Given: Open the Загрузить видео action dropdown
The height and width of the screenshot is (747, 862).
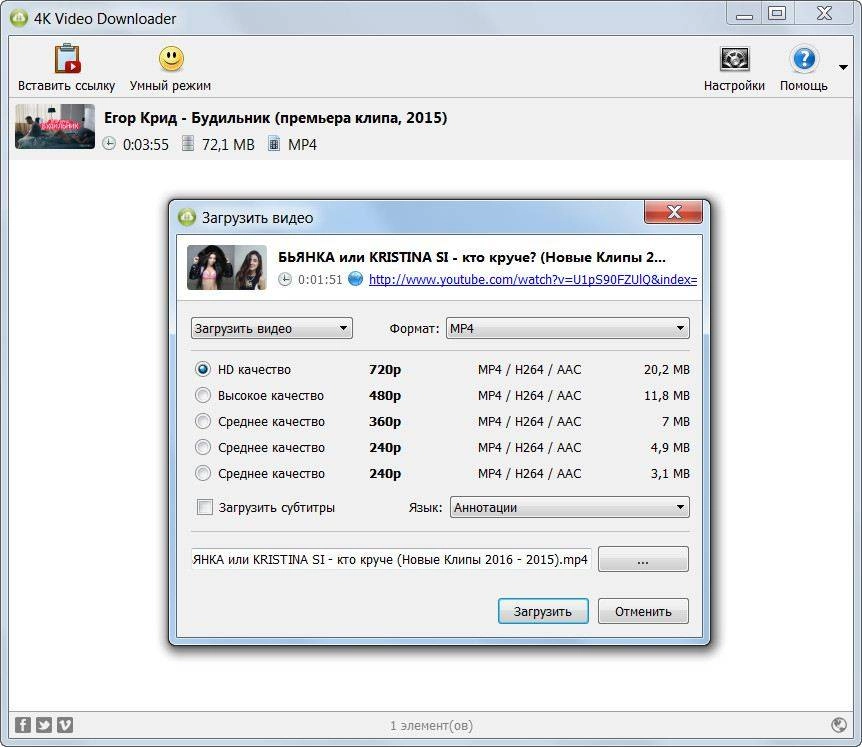Looking at the screenshot, I should click(x=272, y=328).
